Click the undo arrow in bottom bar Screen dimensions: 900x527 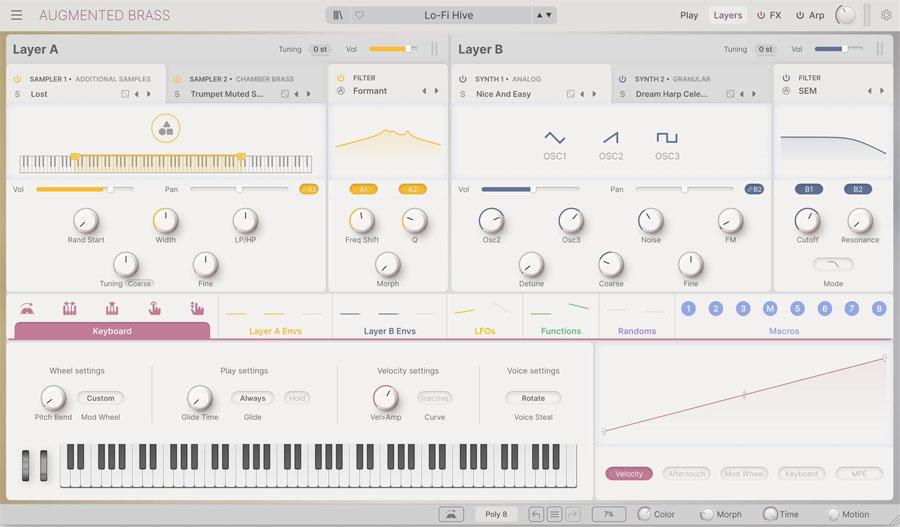[536, 514]
